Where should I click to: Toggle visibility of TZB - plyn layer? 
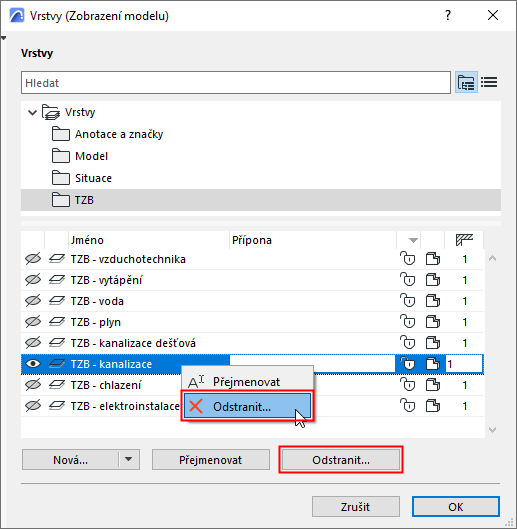[33, 322]
